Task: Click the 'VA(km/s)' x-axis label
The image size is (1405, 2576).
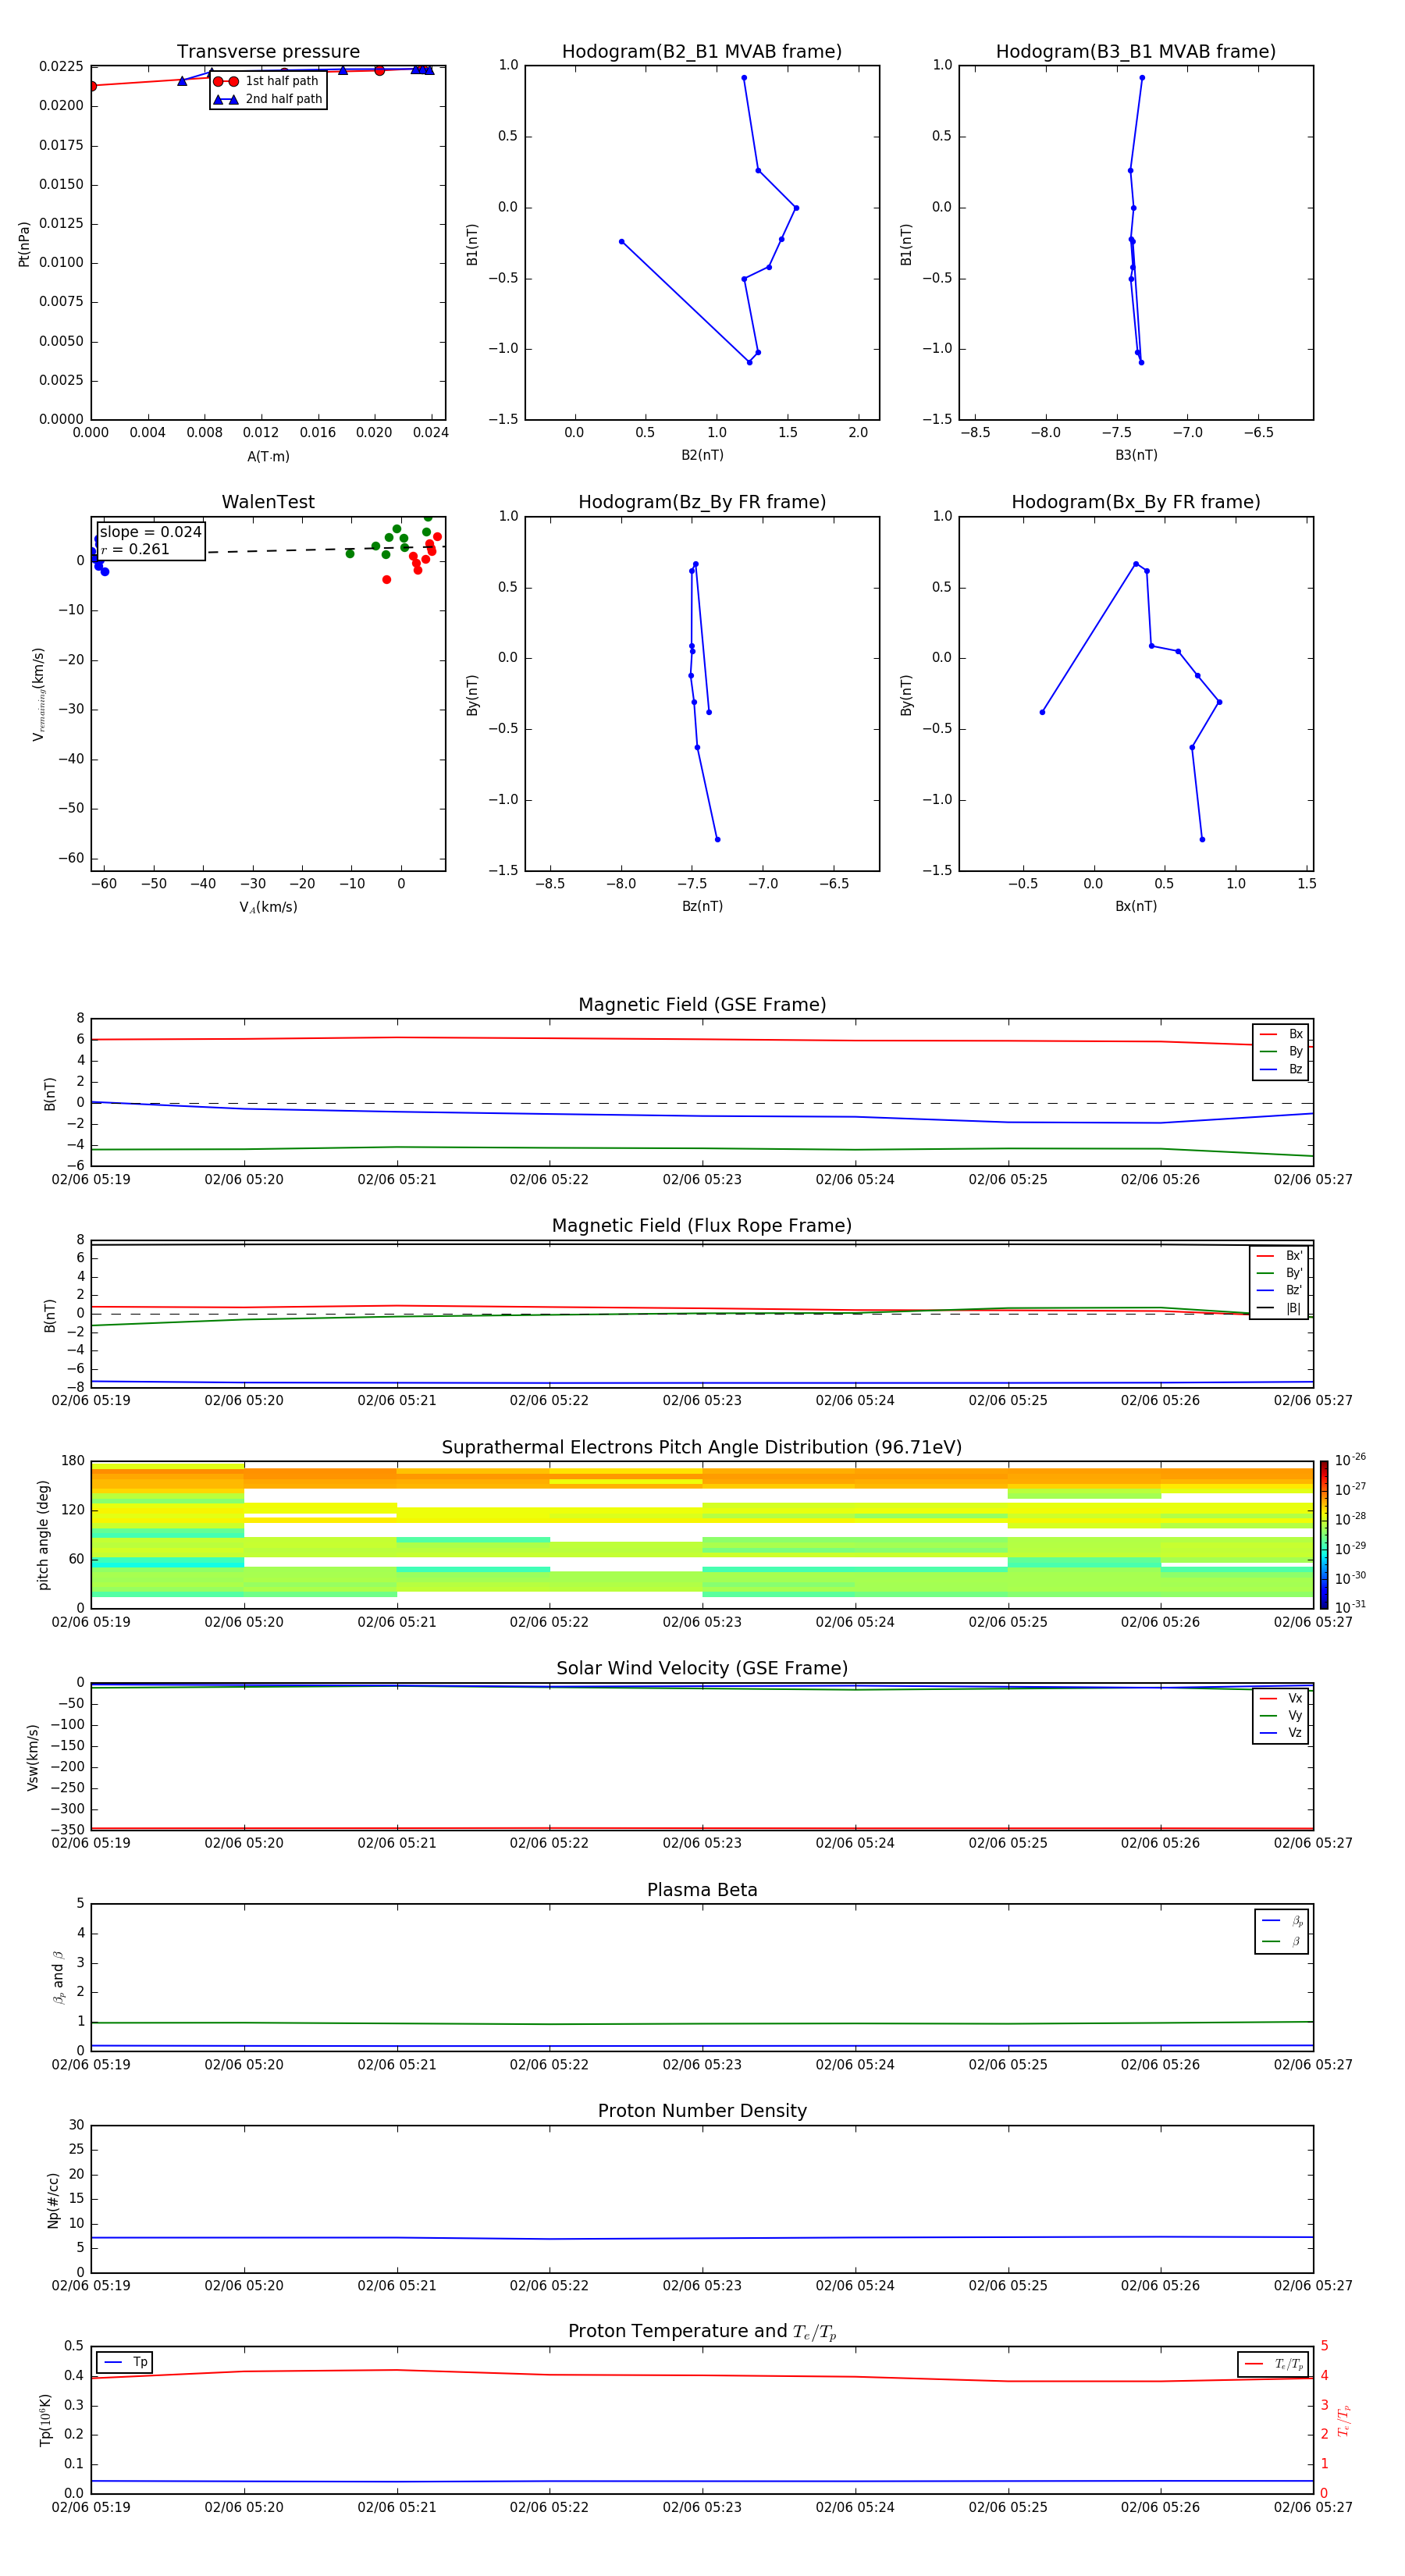Action: [x=268, y=907]
